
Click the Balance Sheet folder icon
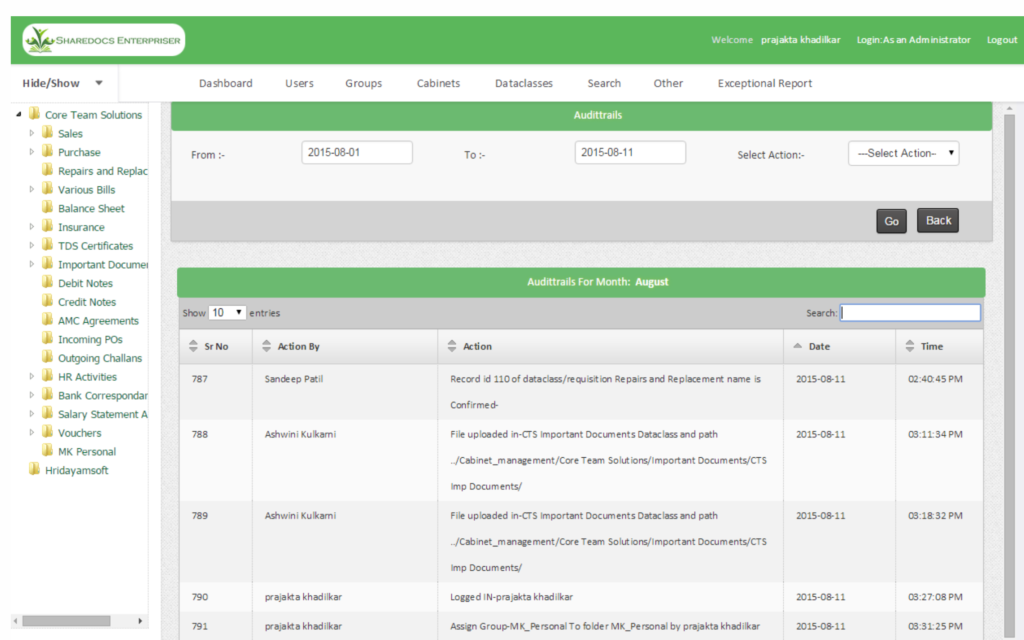(x=48, y=208)
